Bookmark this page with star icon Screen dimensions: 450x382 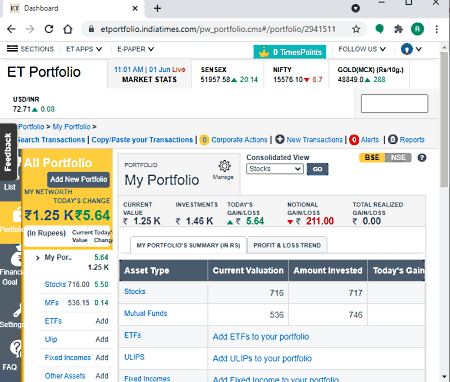[x=356, y=29]
